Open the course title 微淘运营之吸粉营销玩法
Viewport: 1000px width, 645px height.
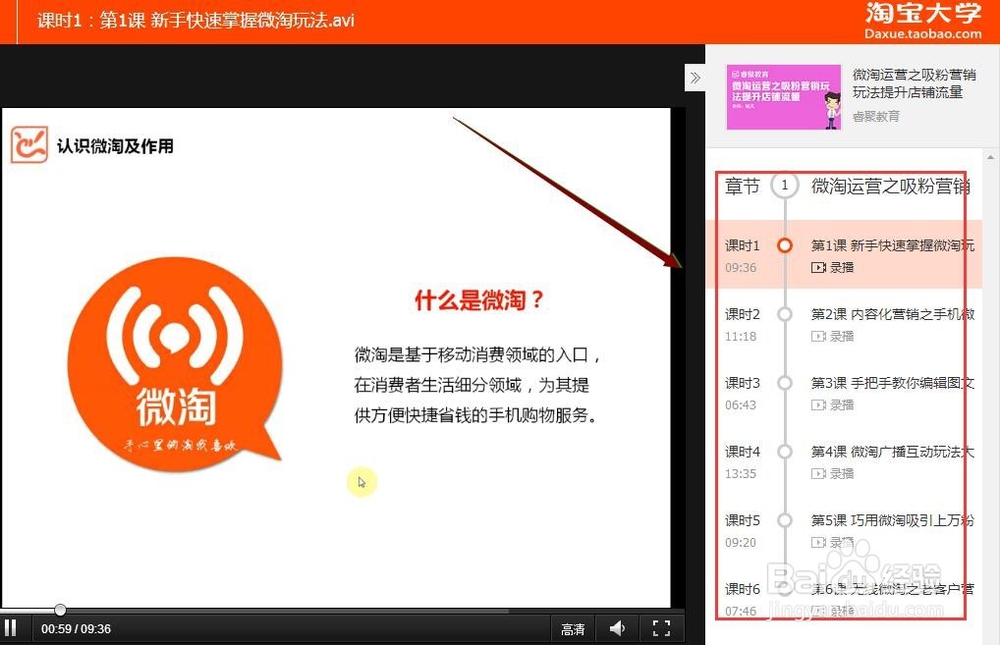(x=914, y=82)
